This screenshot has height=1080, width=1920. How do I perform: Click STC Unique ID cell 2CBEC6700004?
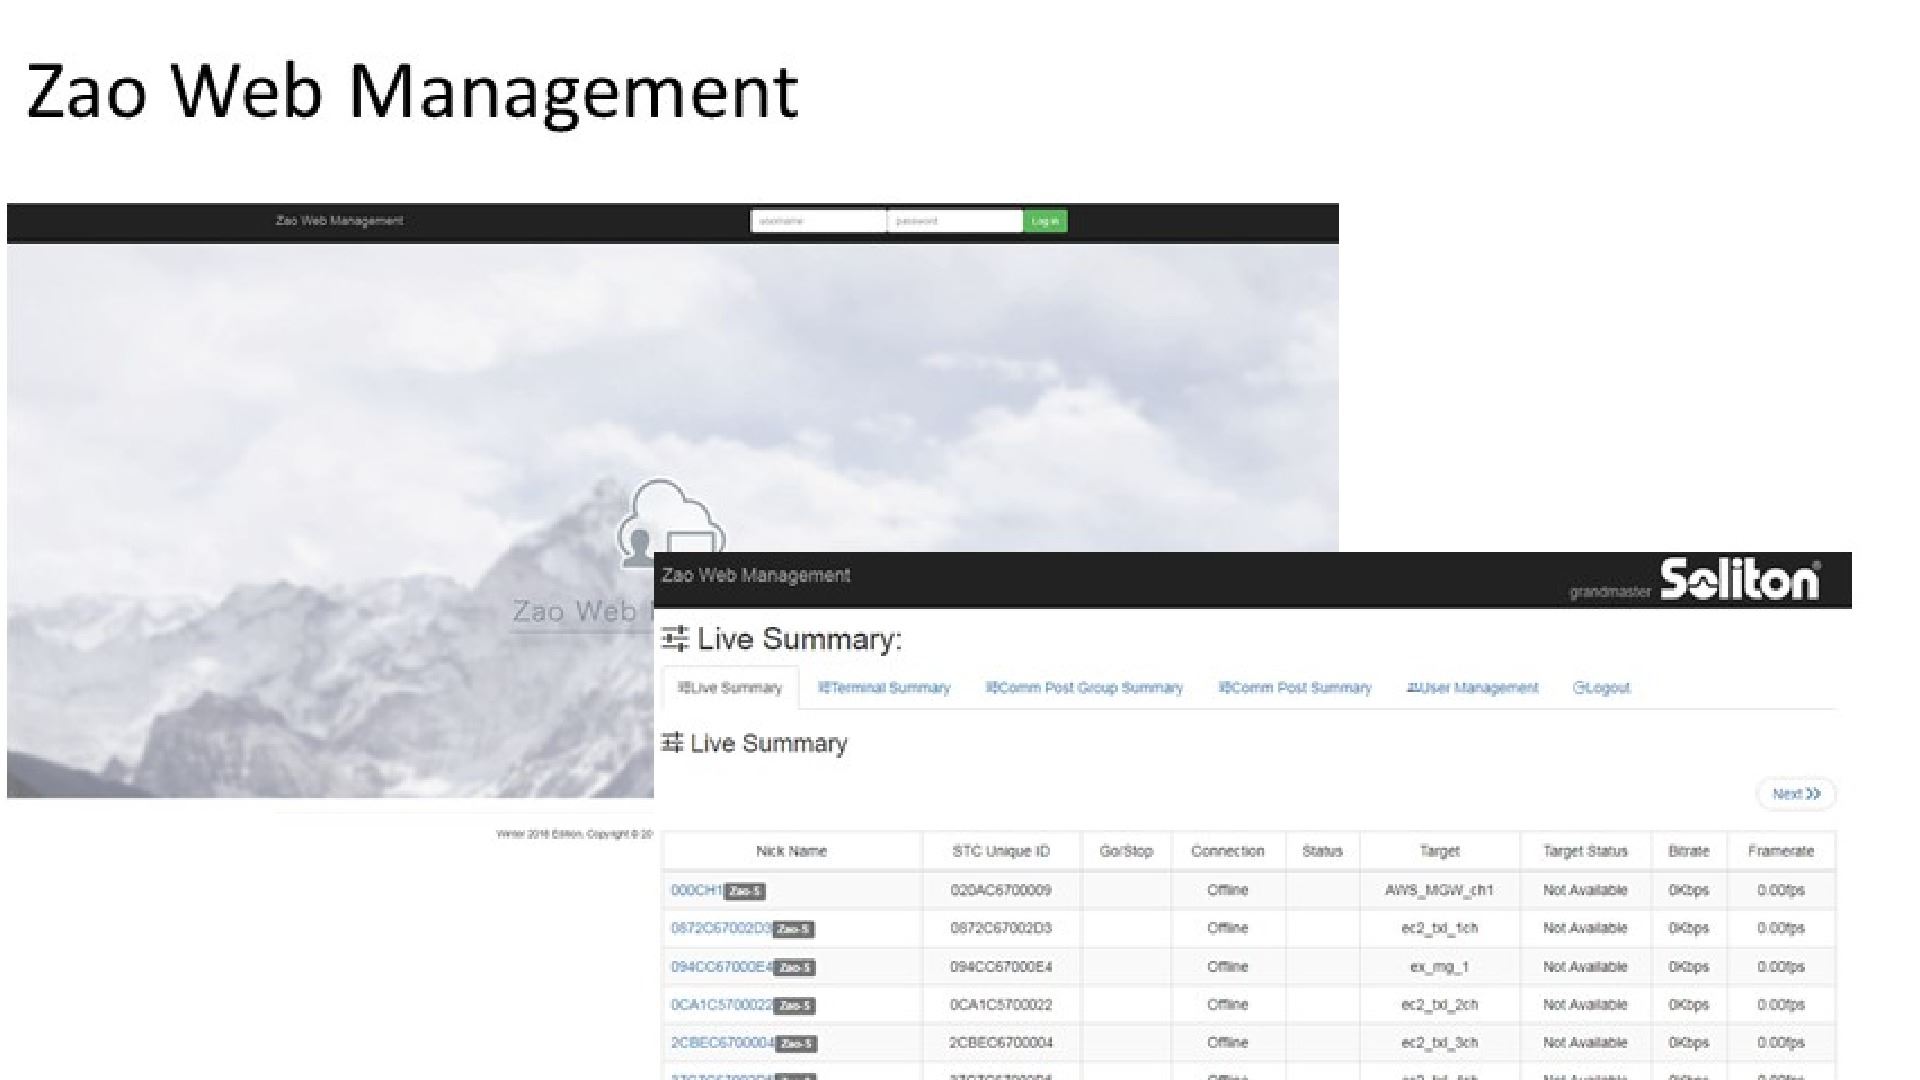point(1001,1042)
